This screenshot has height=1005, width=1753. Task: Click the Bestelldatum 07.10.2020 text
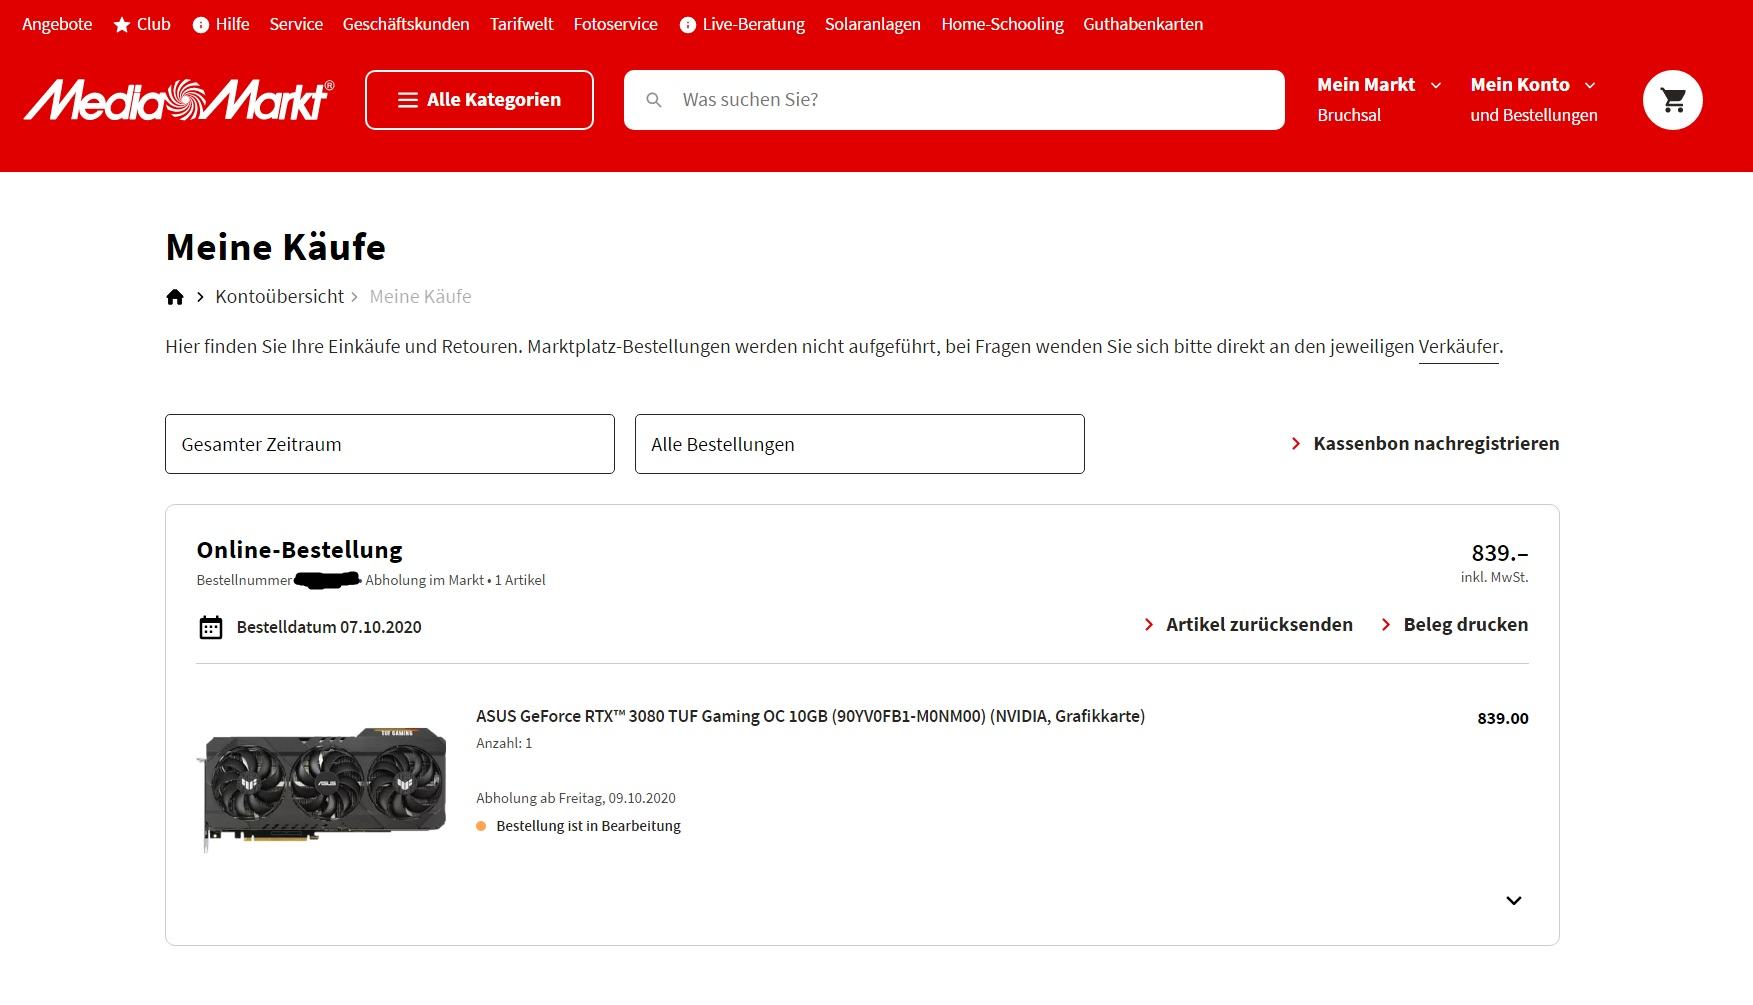pos(329,627)
